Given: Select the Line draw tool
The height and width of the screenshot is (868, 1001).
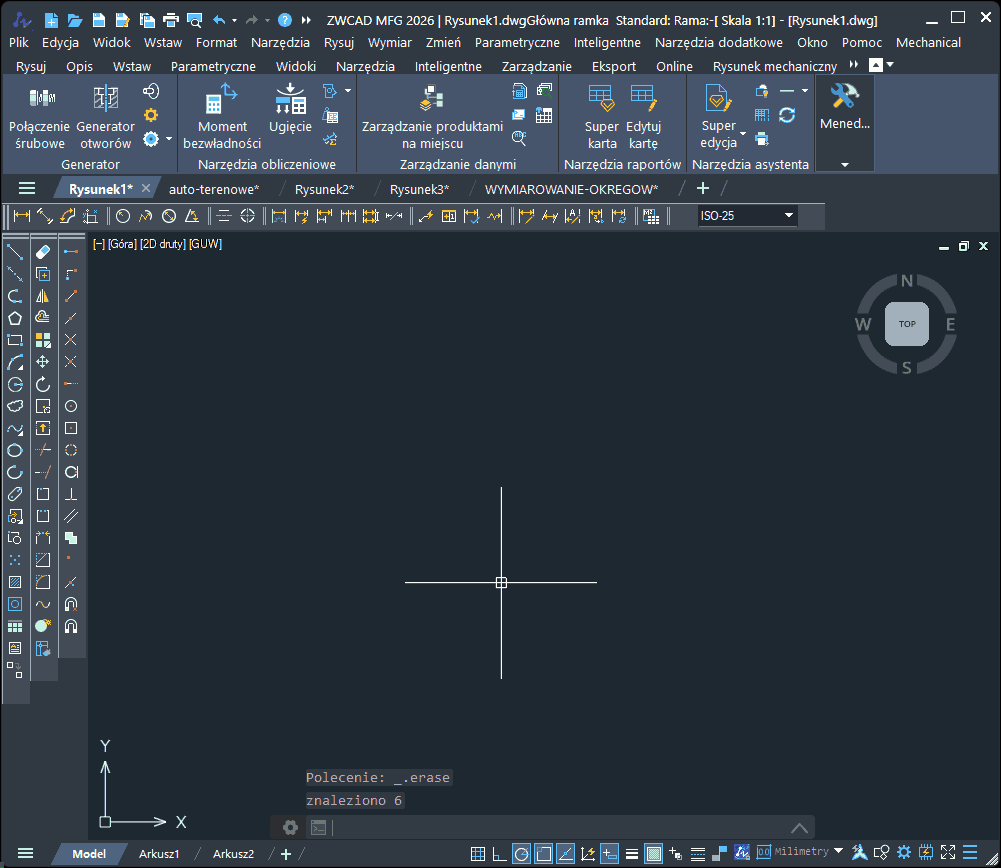Looking at the screenshot, I should click(x=15, y=252).
